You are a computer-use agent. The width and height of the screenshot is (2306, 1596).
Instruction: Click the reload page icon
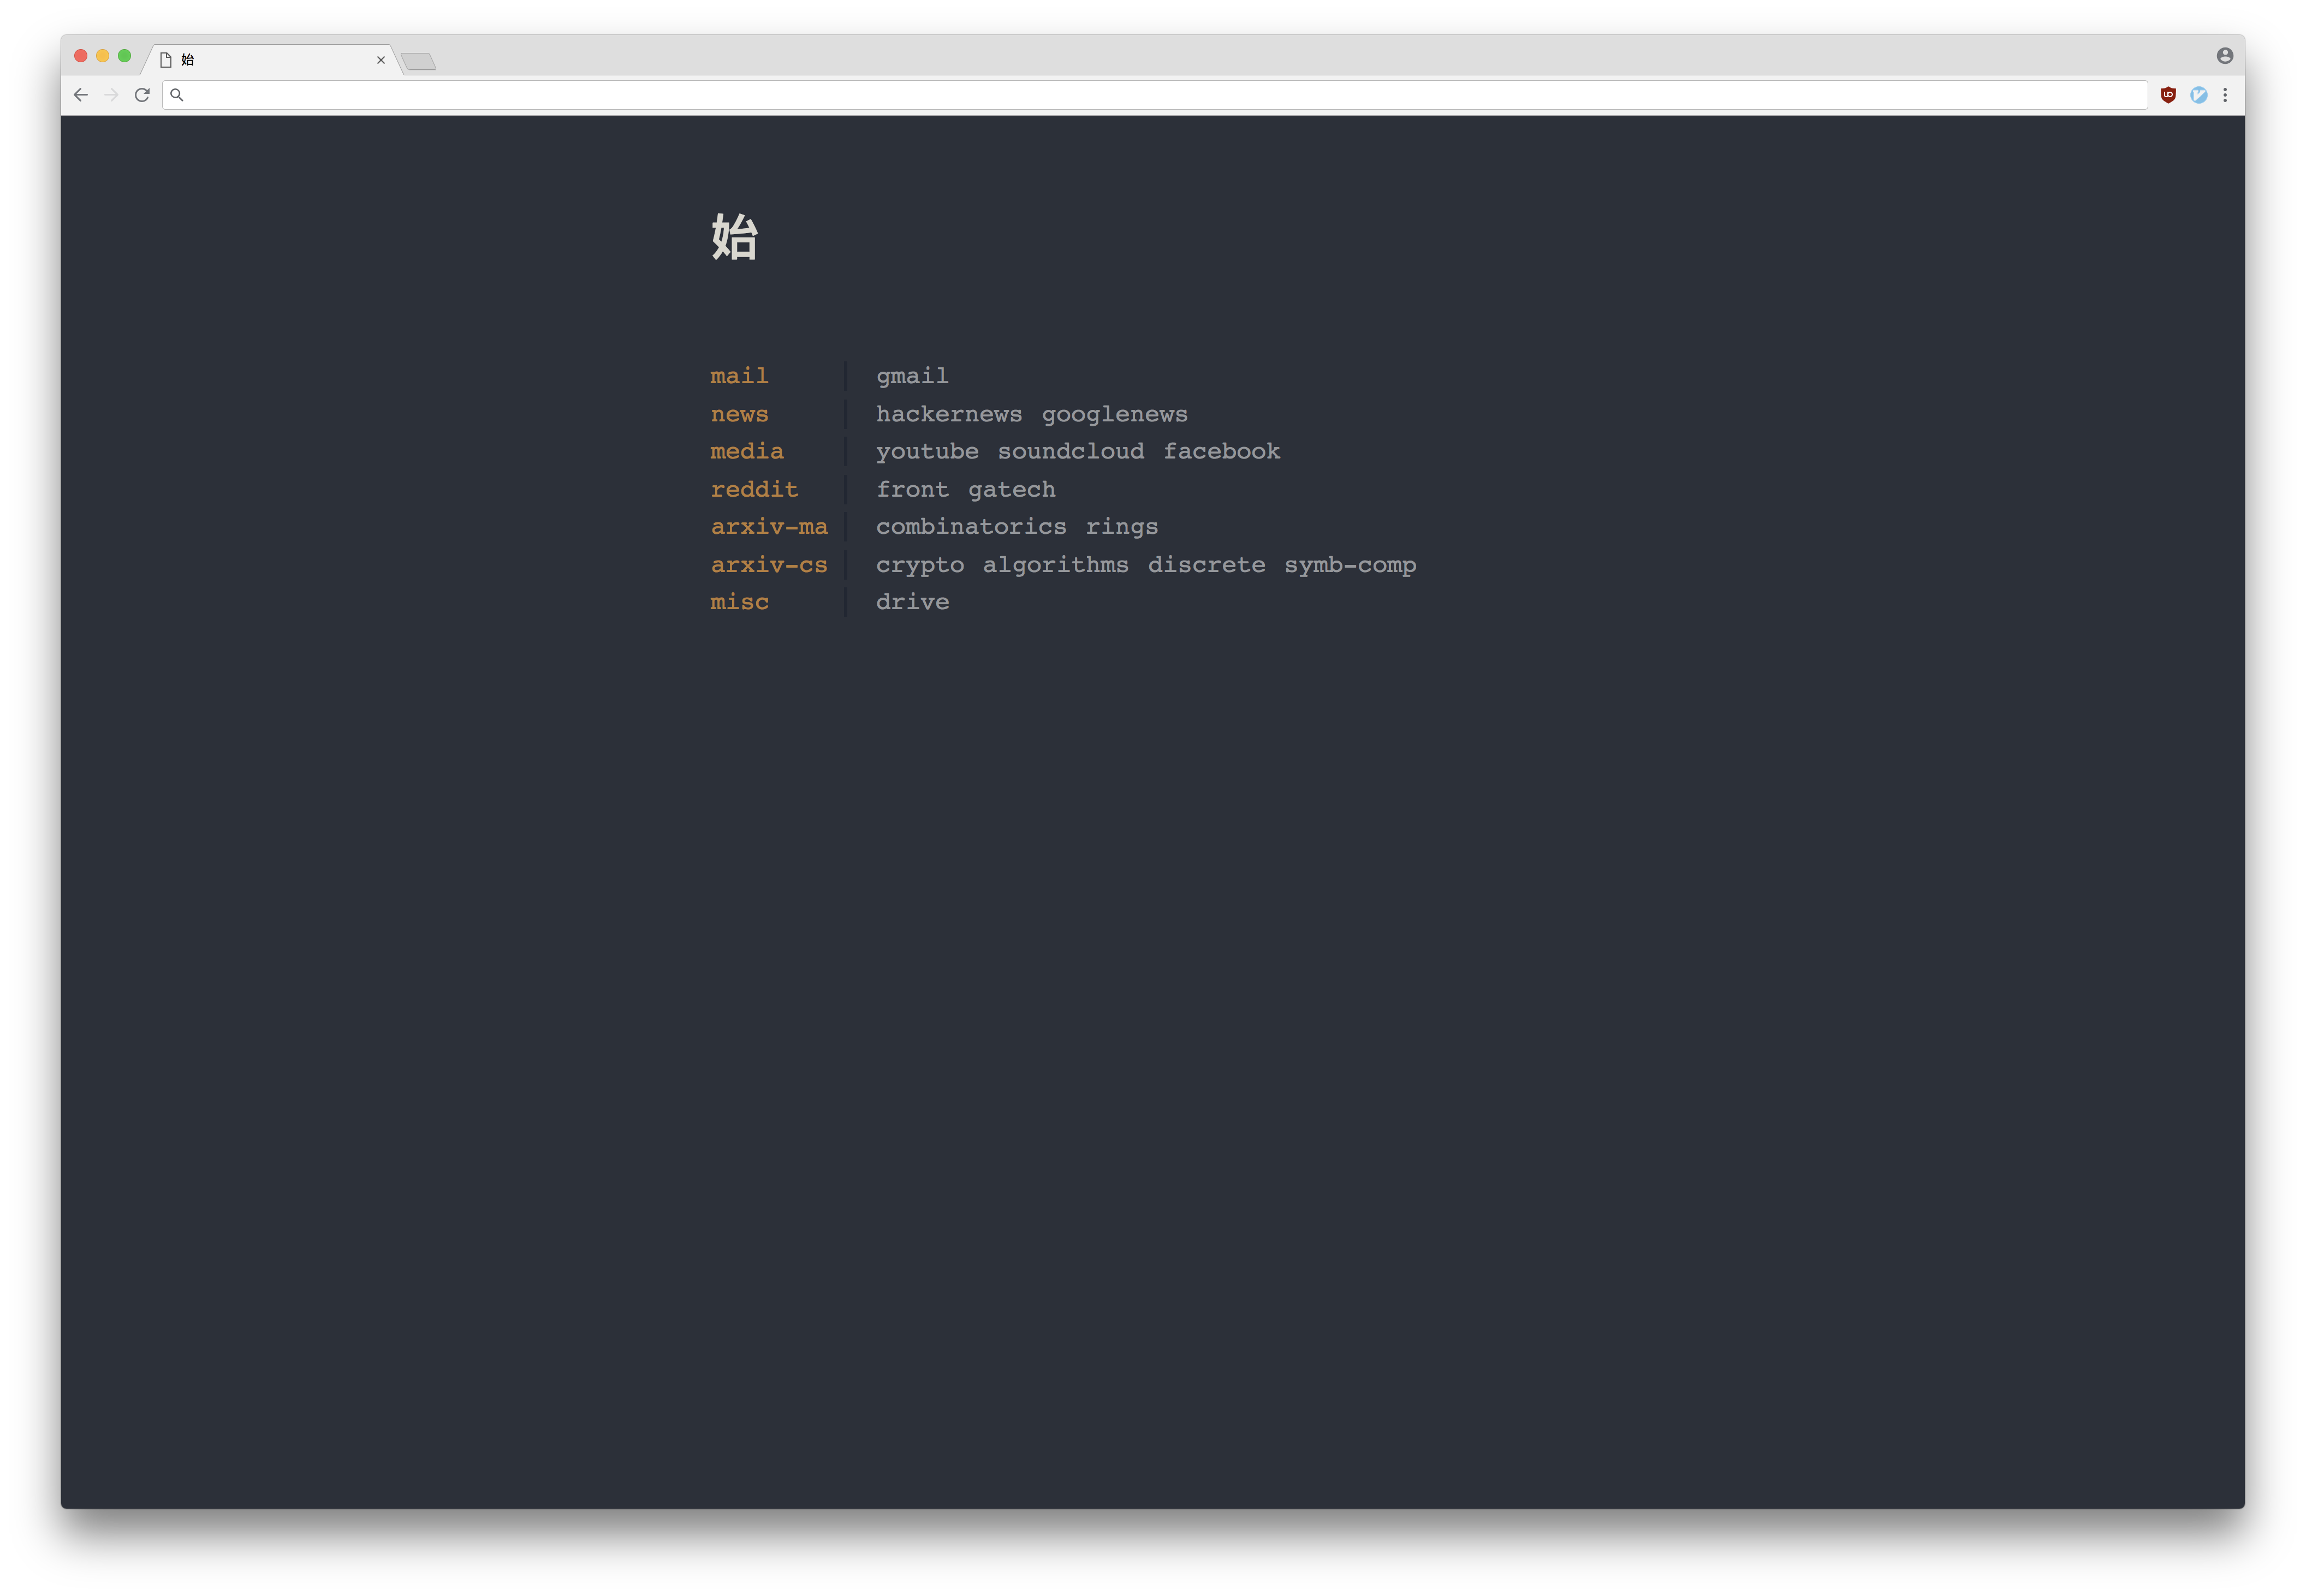pos(142,95)
